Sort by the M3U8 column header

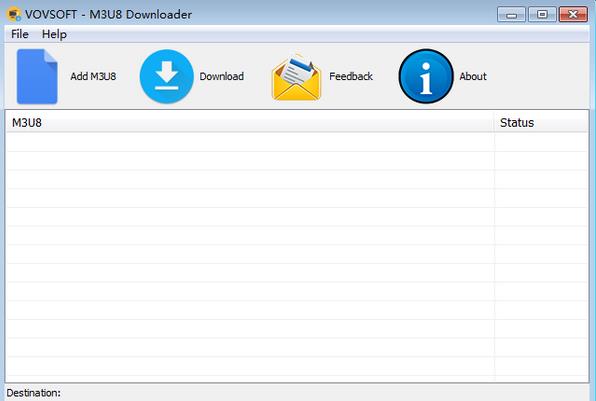250,122
